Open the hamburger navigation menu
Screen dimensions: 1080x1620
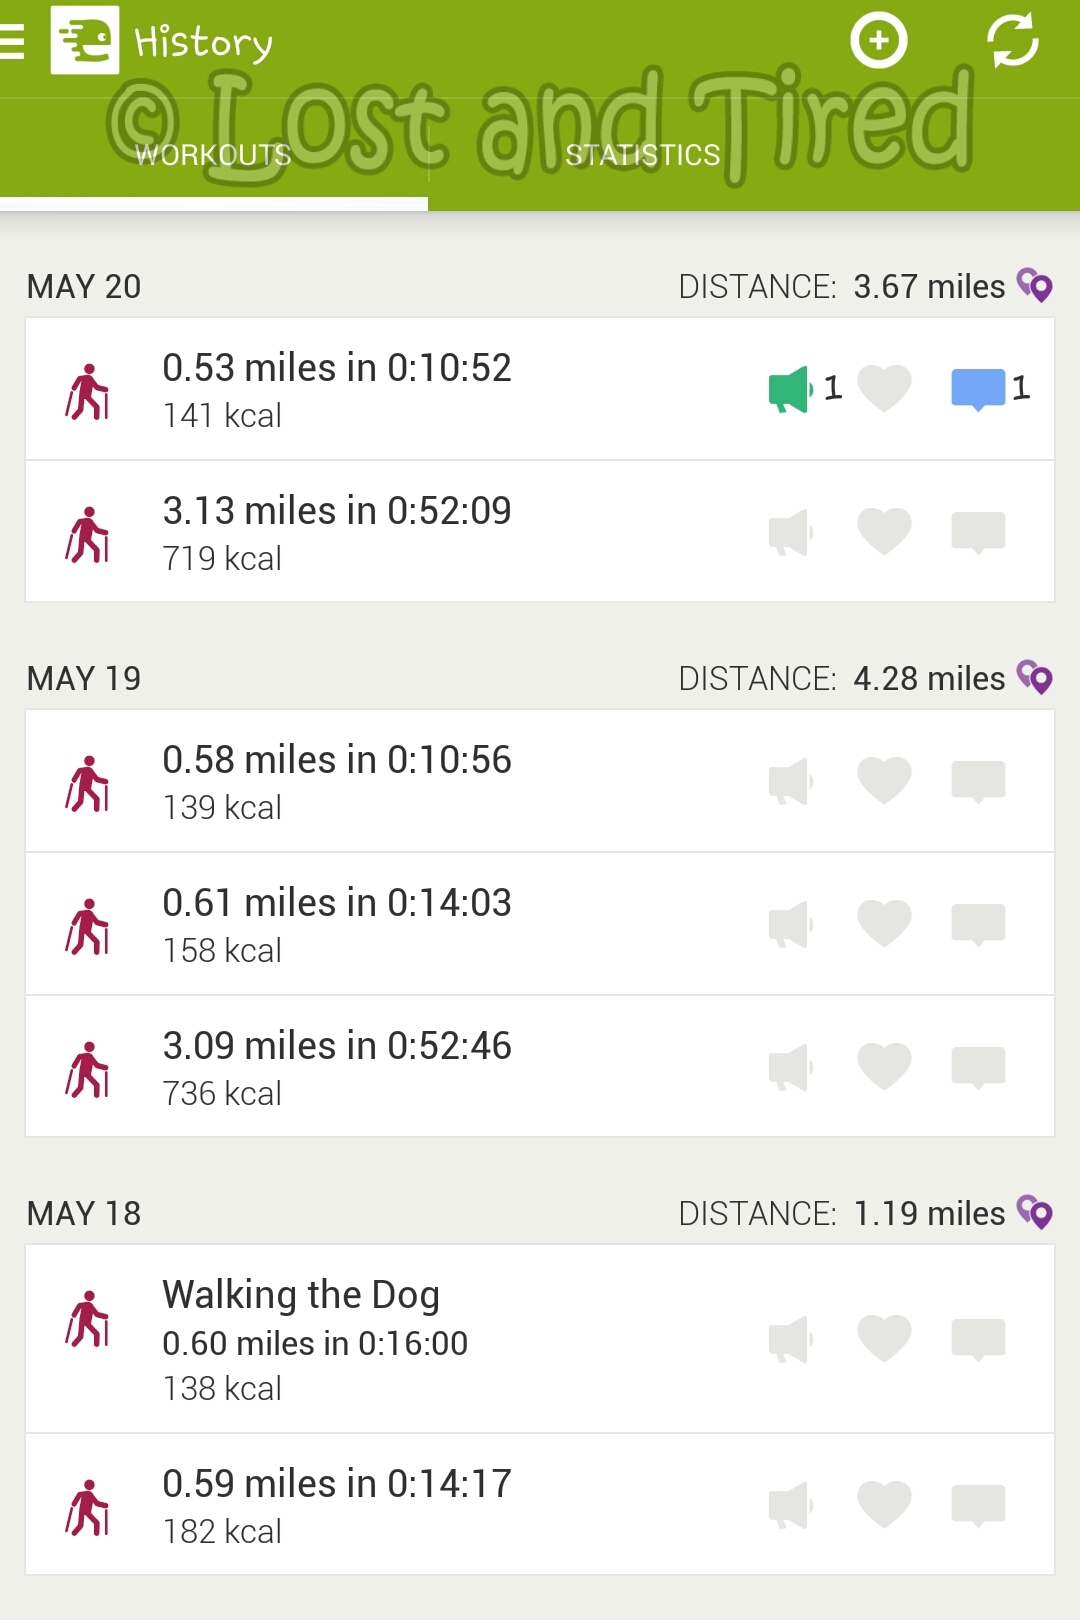pyautogui.click(x=14, y=42)
